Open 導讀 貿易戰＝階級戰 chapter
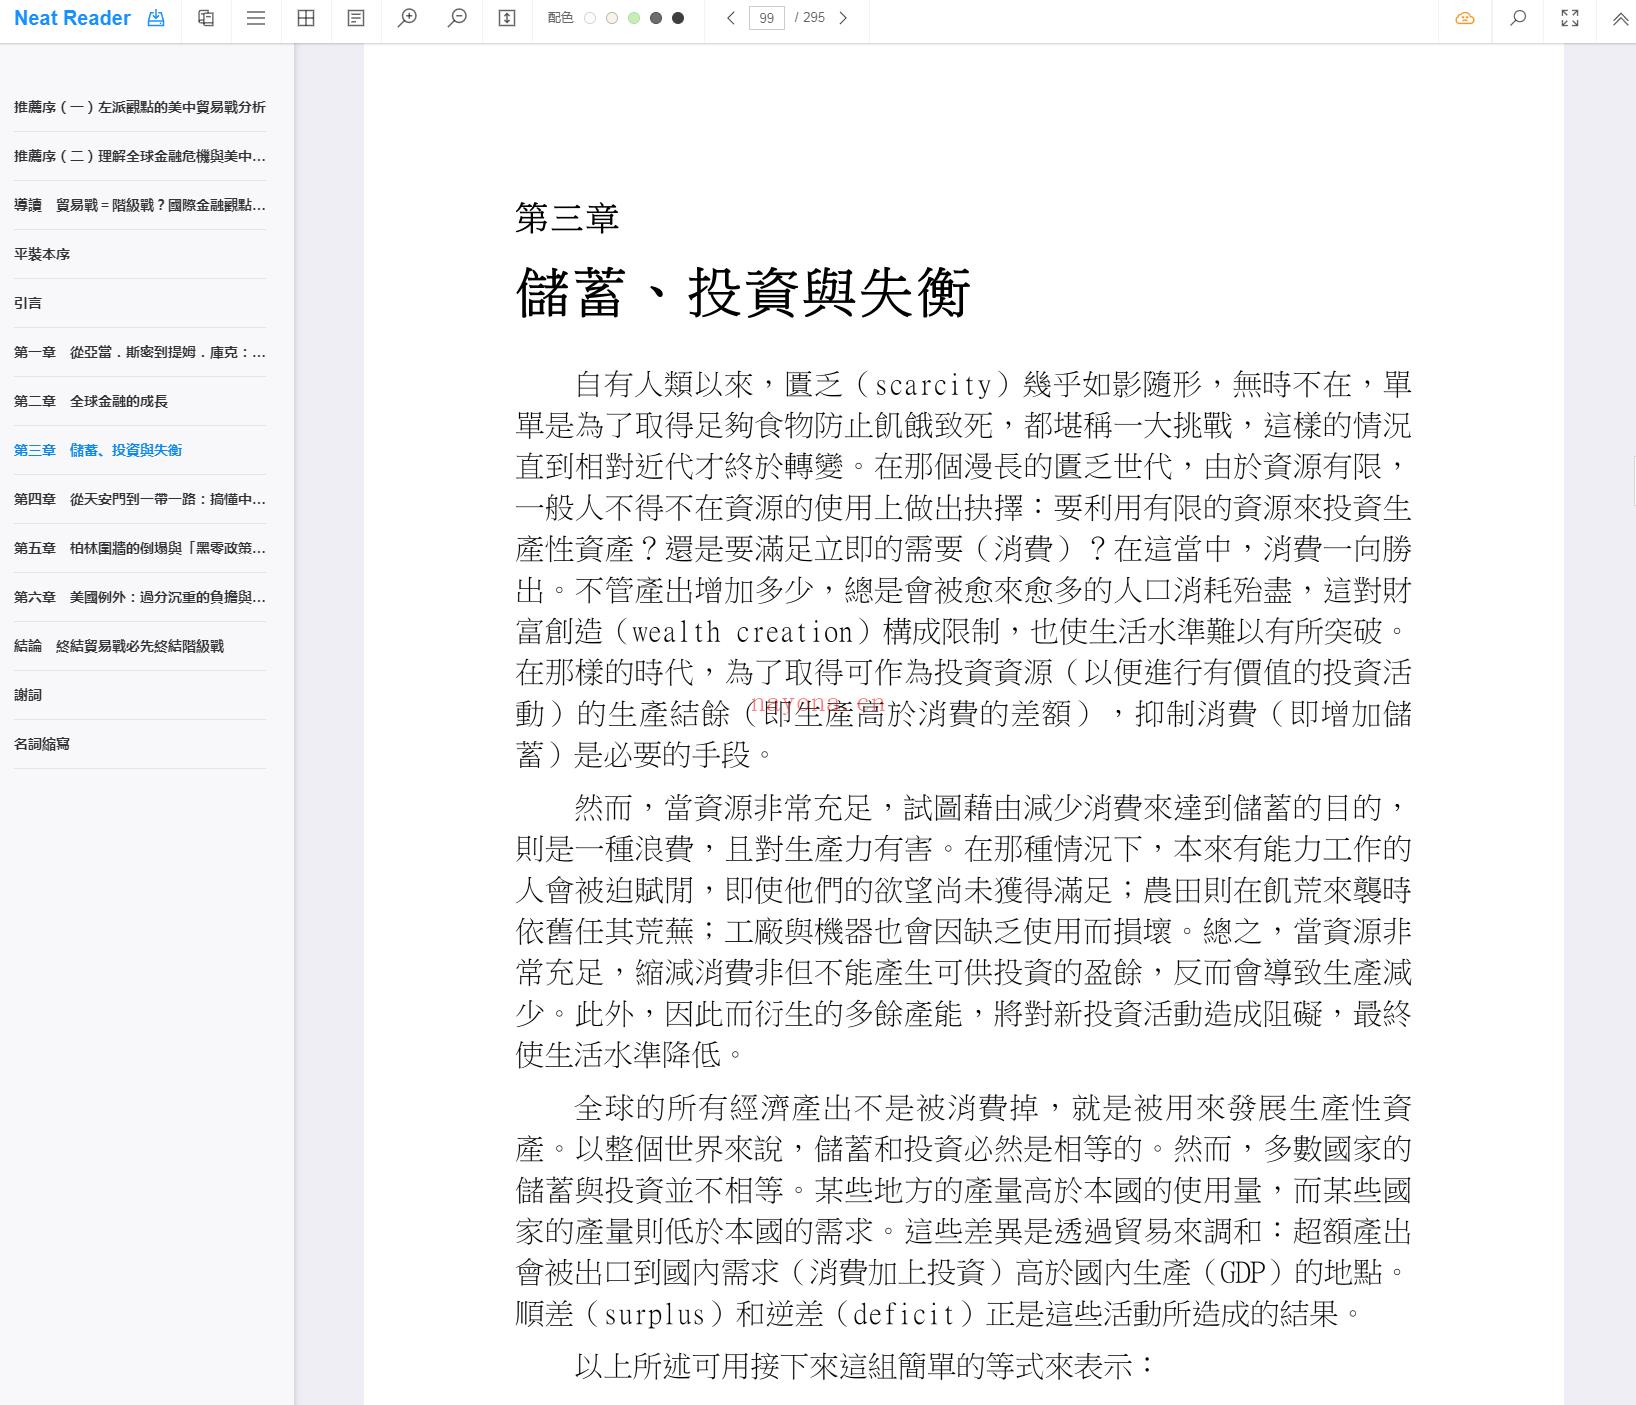1636x1405 pixels. pos(140,205)
